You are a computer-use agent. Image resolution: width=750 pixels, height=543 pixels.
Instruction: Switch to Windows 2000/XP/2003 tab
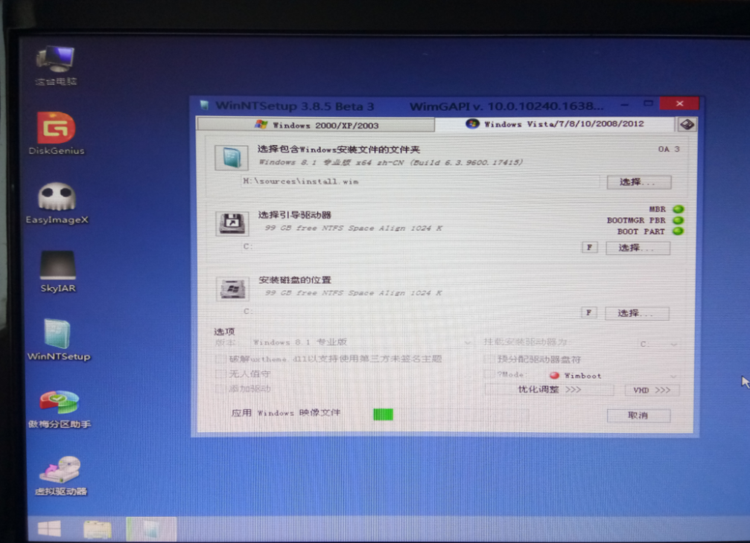coord(316,125)
